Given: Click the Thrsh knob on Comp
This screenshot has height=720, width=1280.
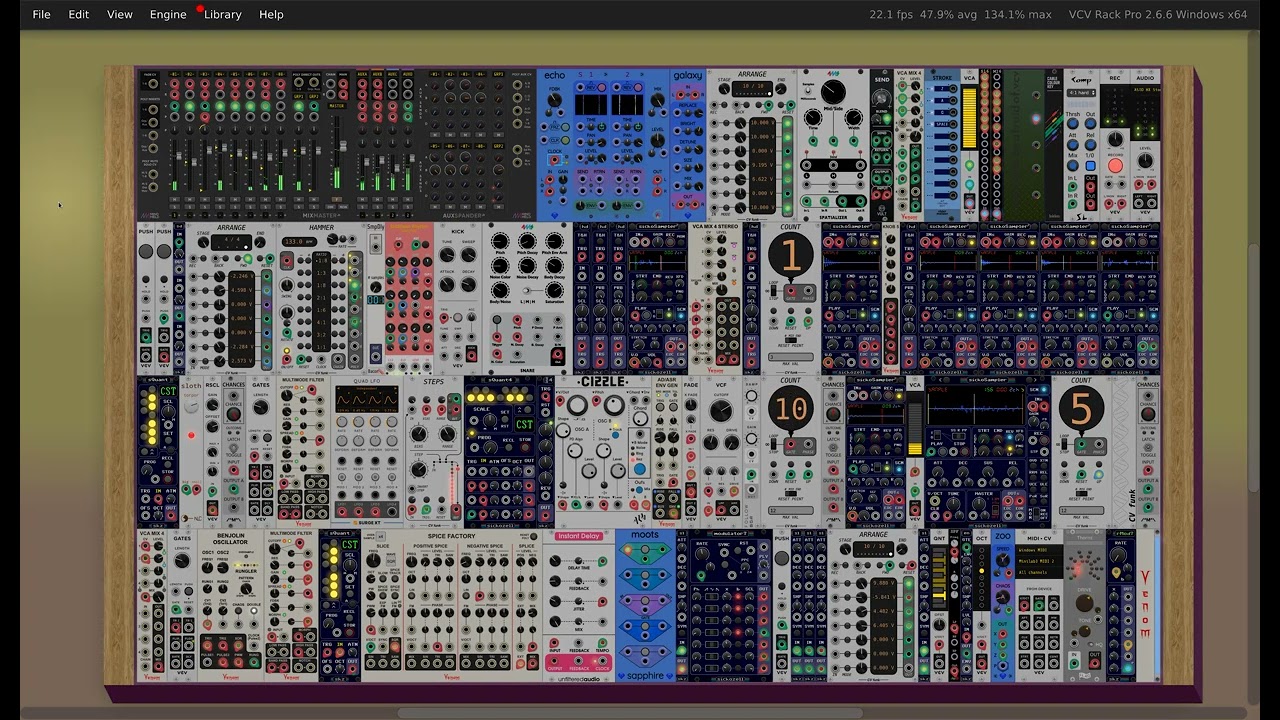Looking at the screenshot, I should (x=1072, y=123).
